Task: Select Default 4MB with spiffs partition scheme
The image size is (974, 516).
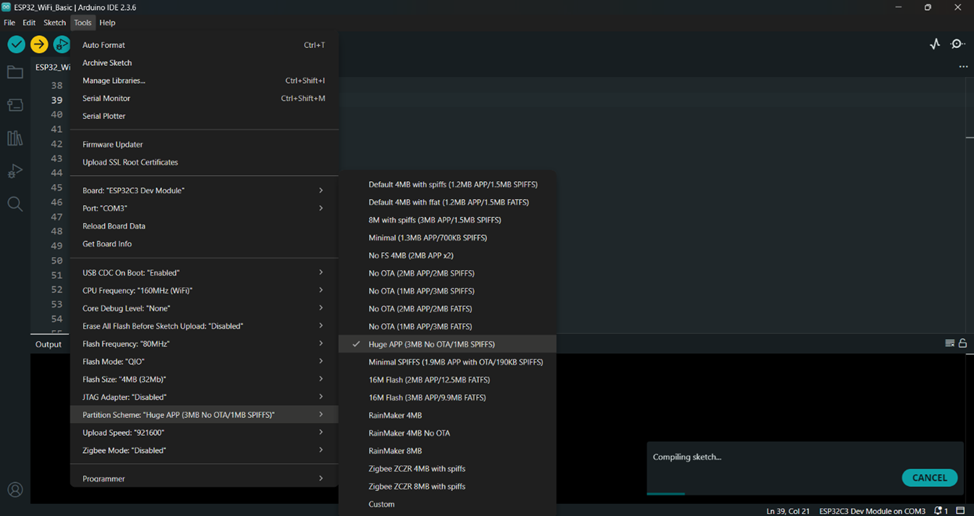Action: [447, 184]
